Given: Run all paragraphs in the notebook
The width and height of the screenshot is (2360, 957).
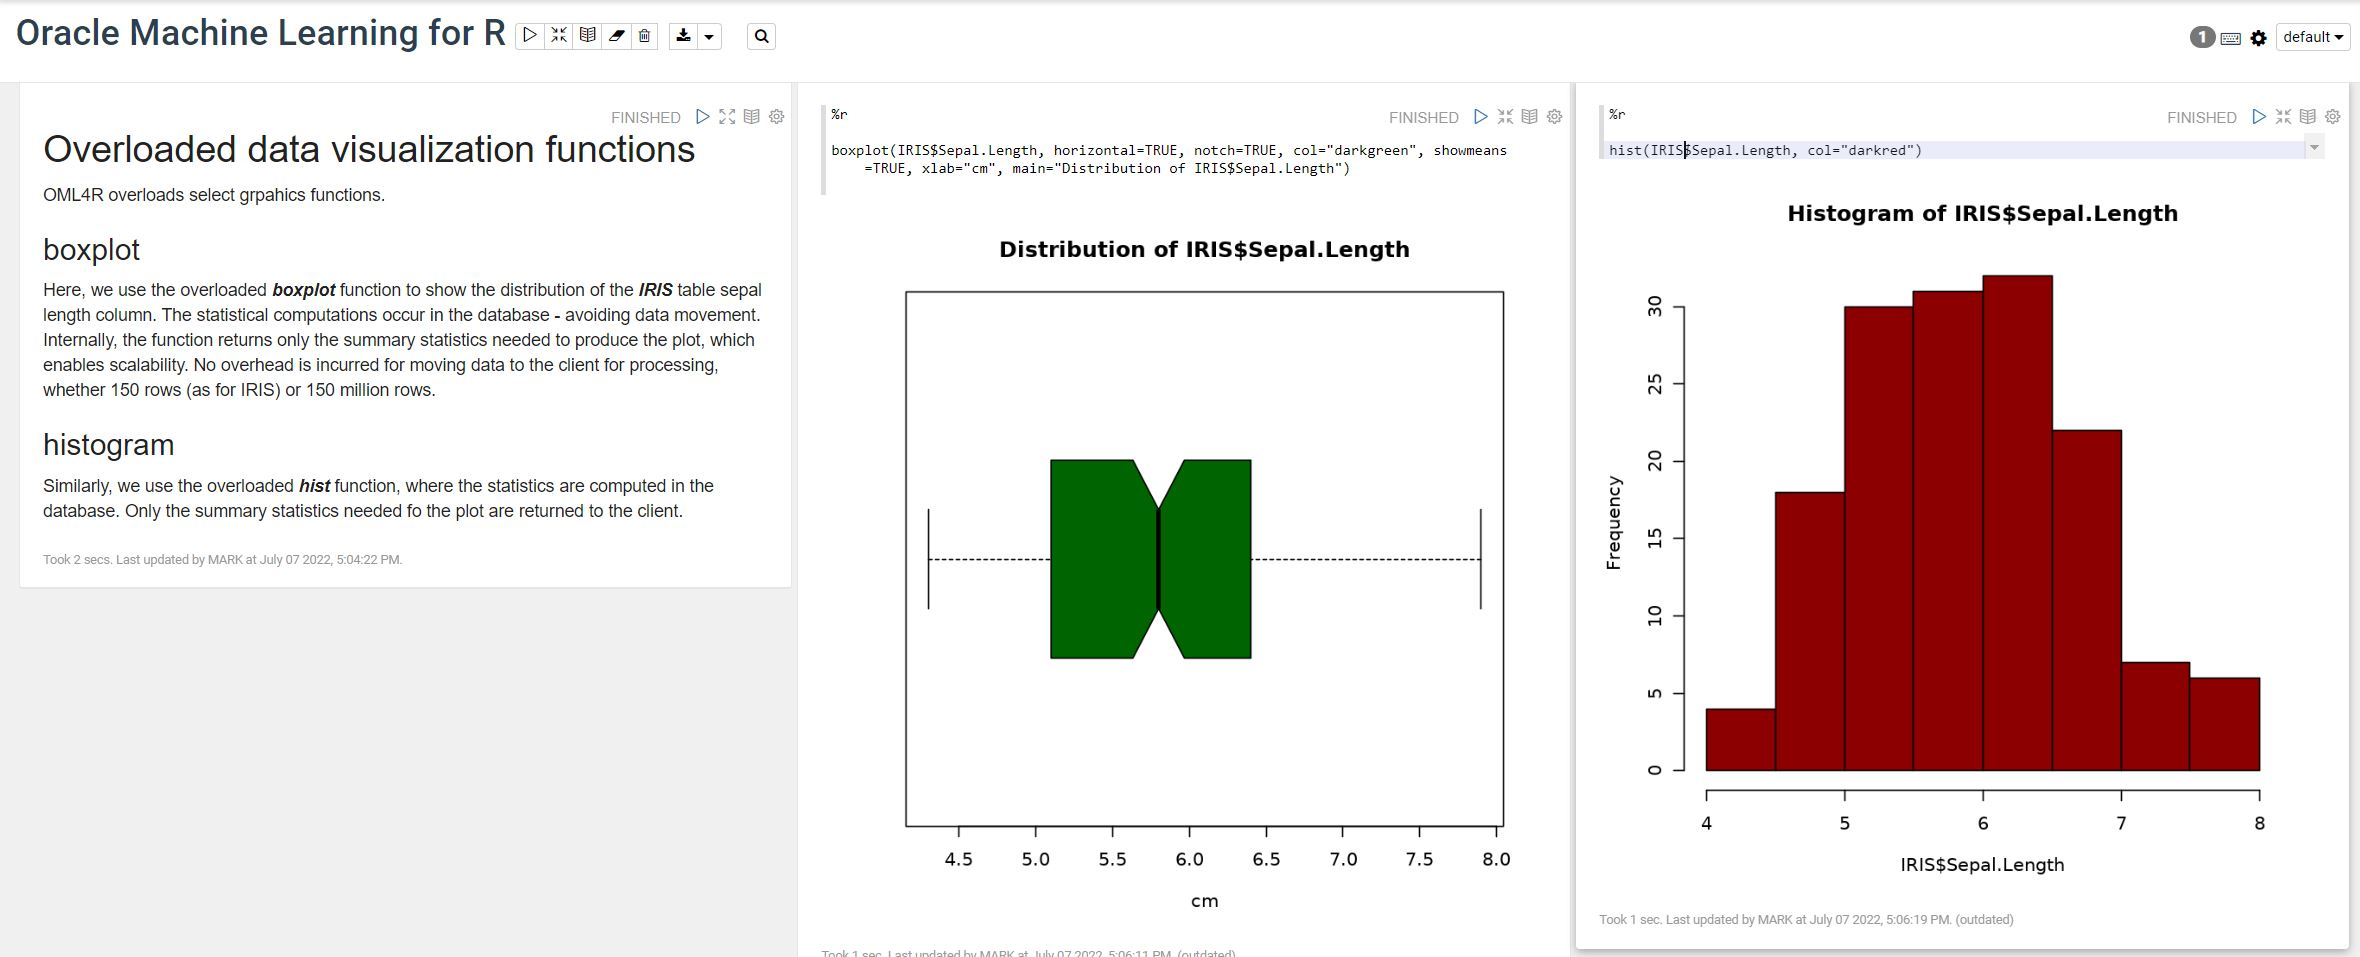Looking at the screenshot, I should coord(530,36).
